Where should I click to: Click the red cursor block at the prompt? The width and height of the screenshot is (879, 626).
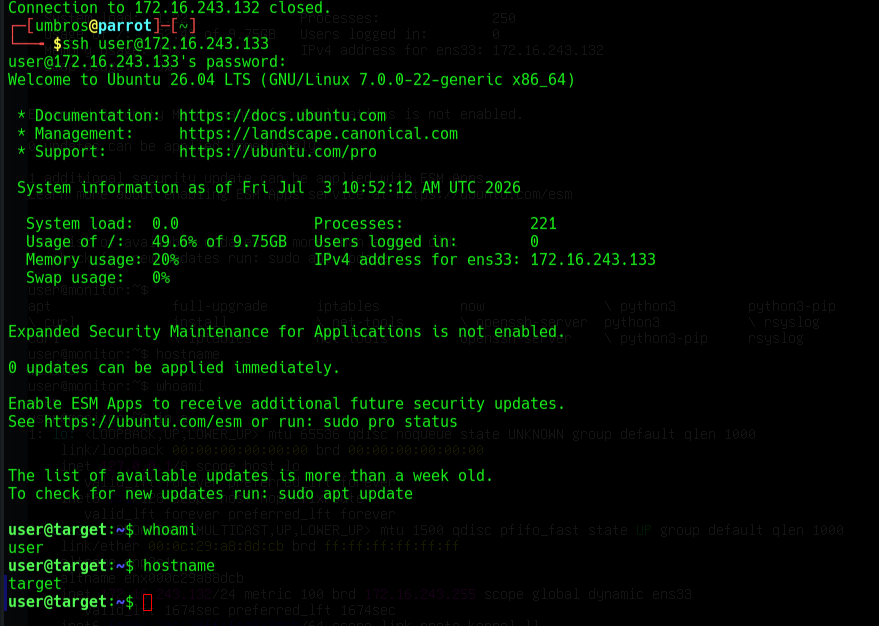click(147, 602)
